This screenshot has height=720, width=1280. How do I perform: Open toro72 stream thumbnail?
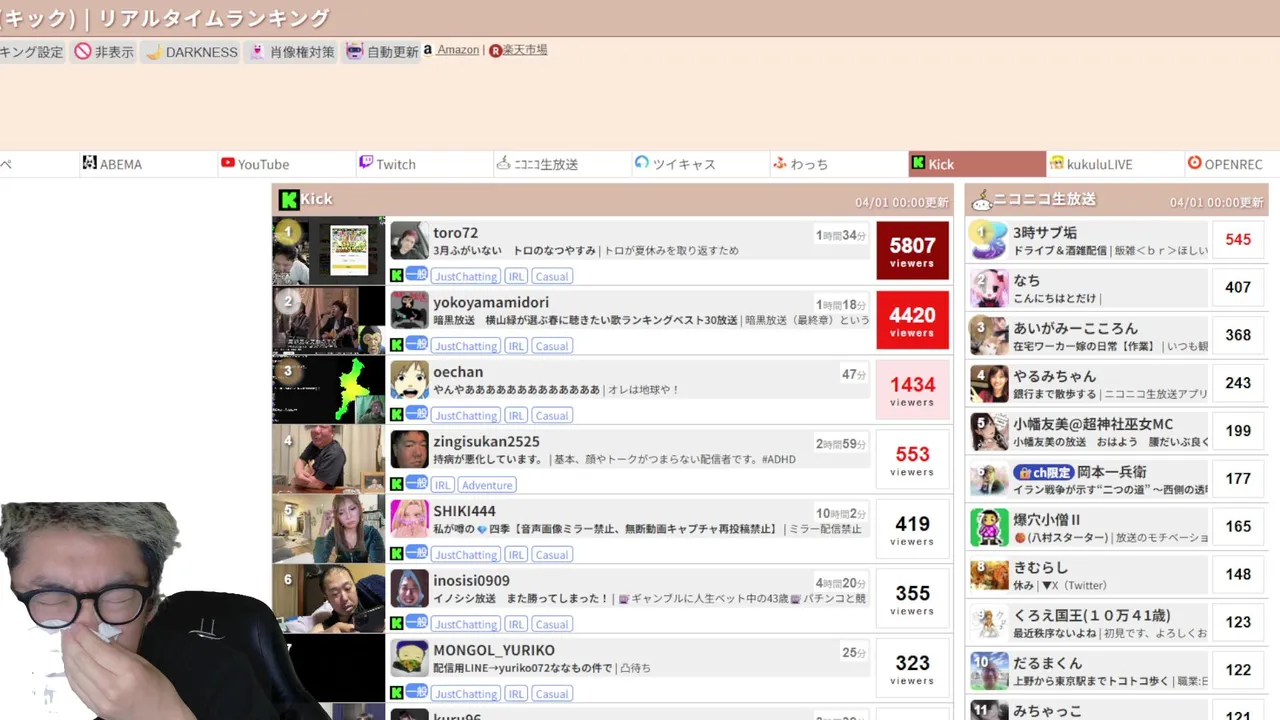pos(329,251)
